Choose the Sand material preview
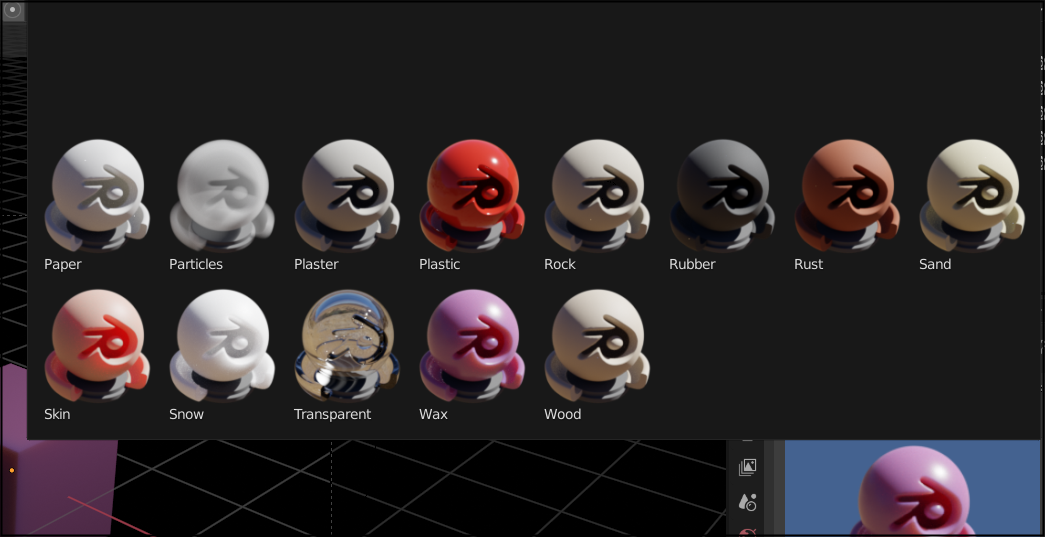 pos(972,196)
